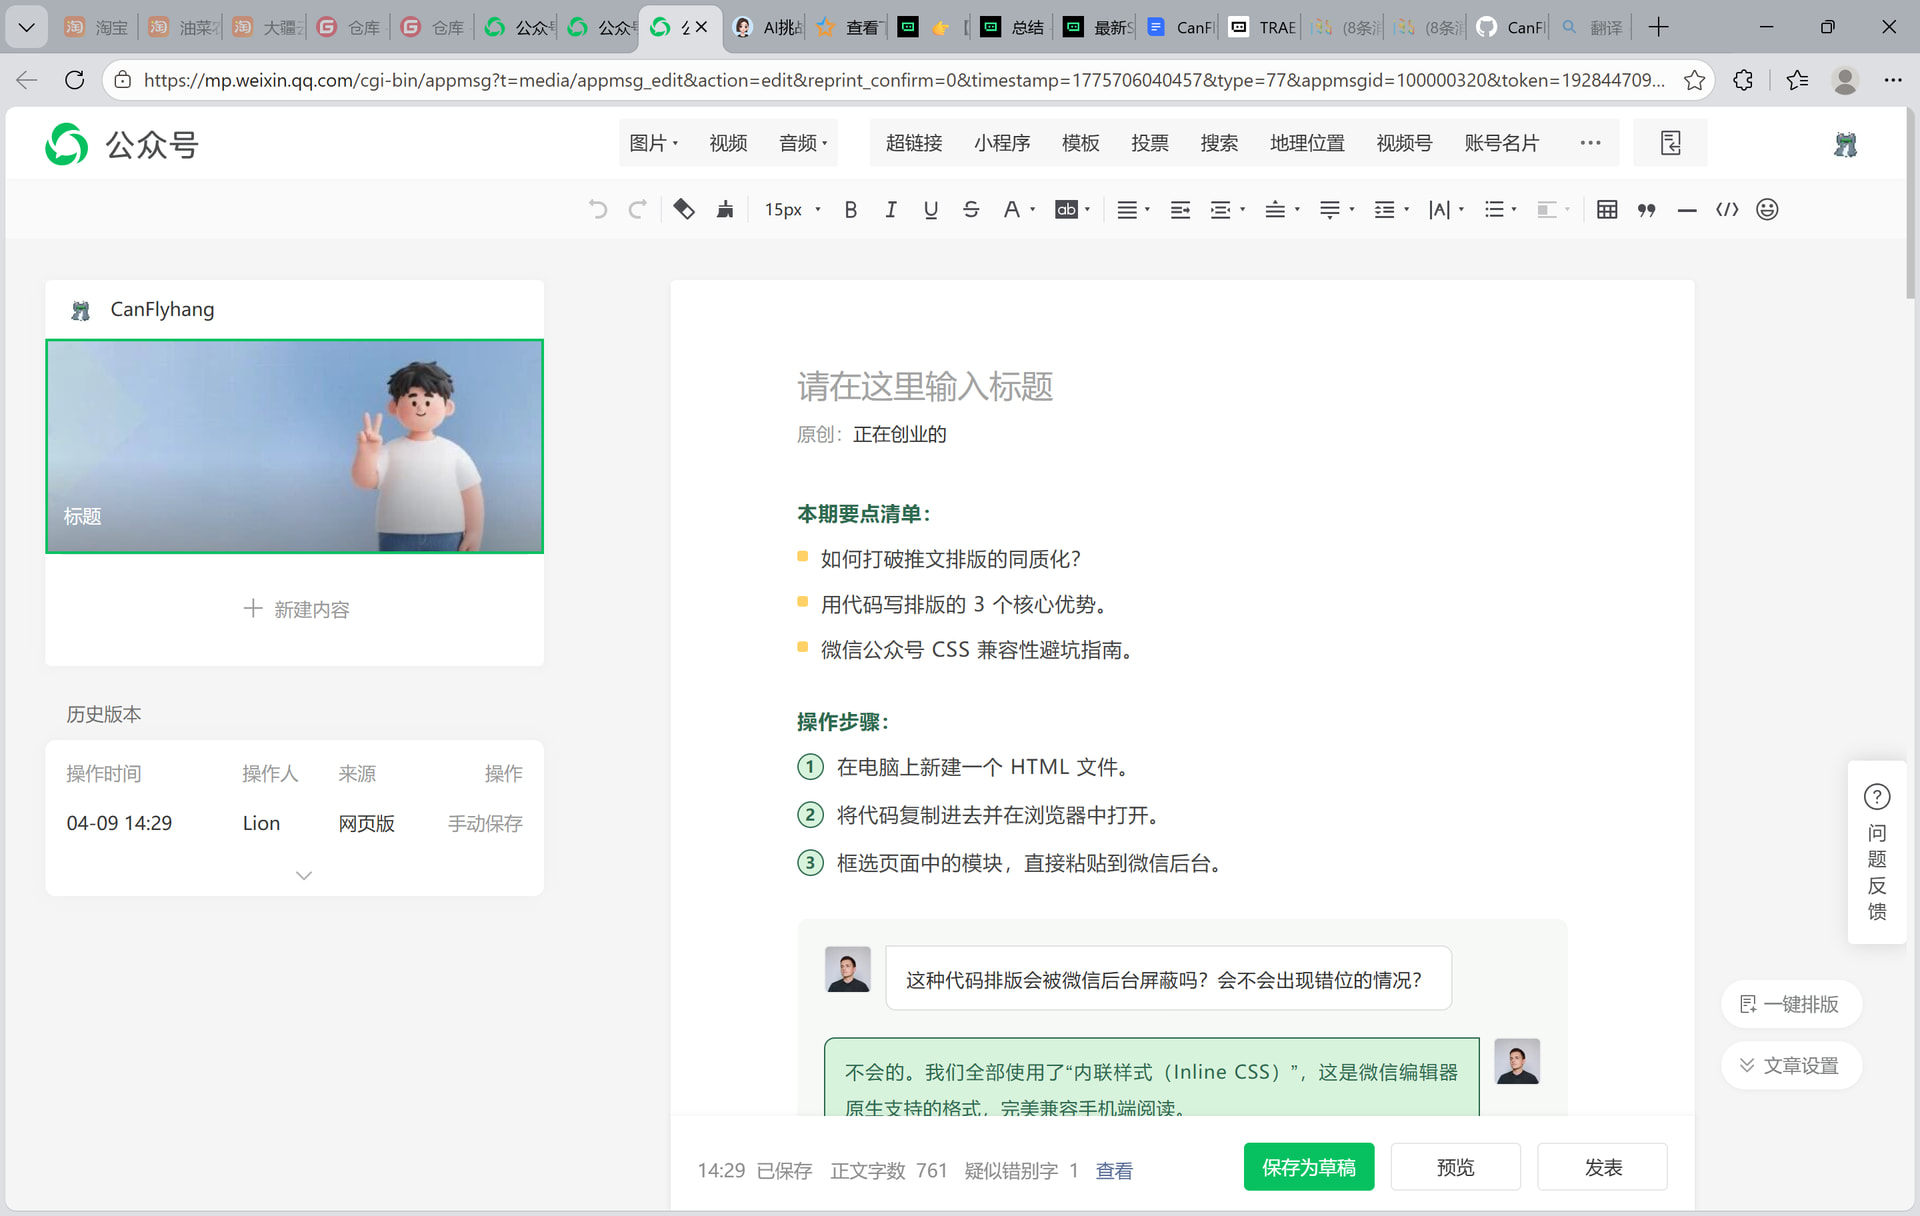Apply strikethrough formatting
1920x1216 pixels.
tap(970, 209)
